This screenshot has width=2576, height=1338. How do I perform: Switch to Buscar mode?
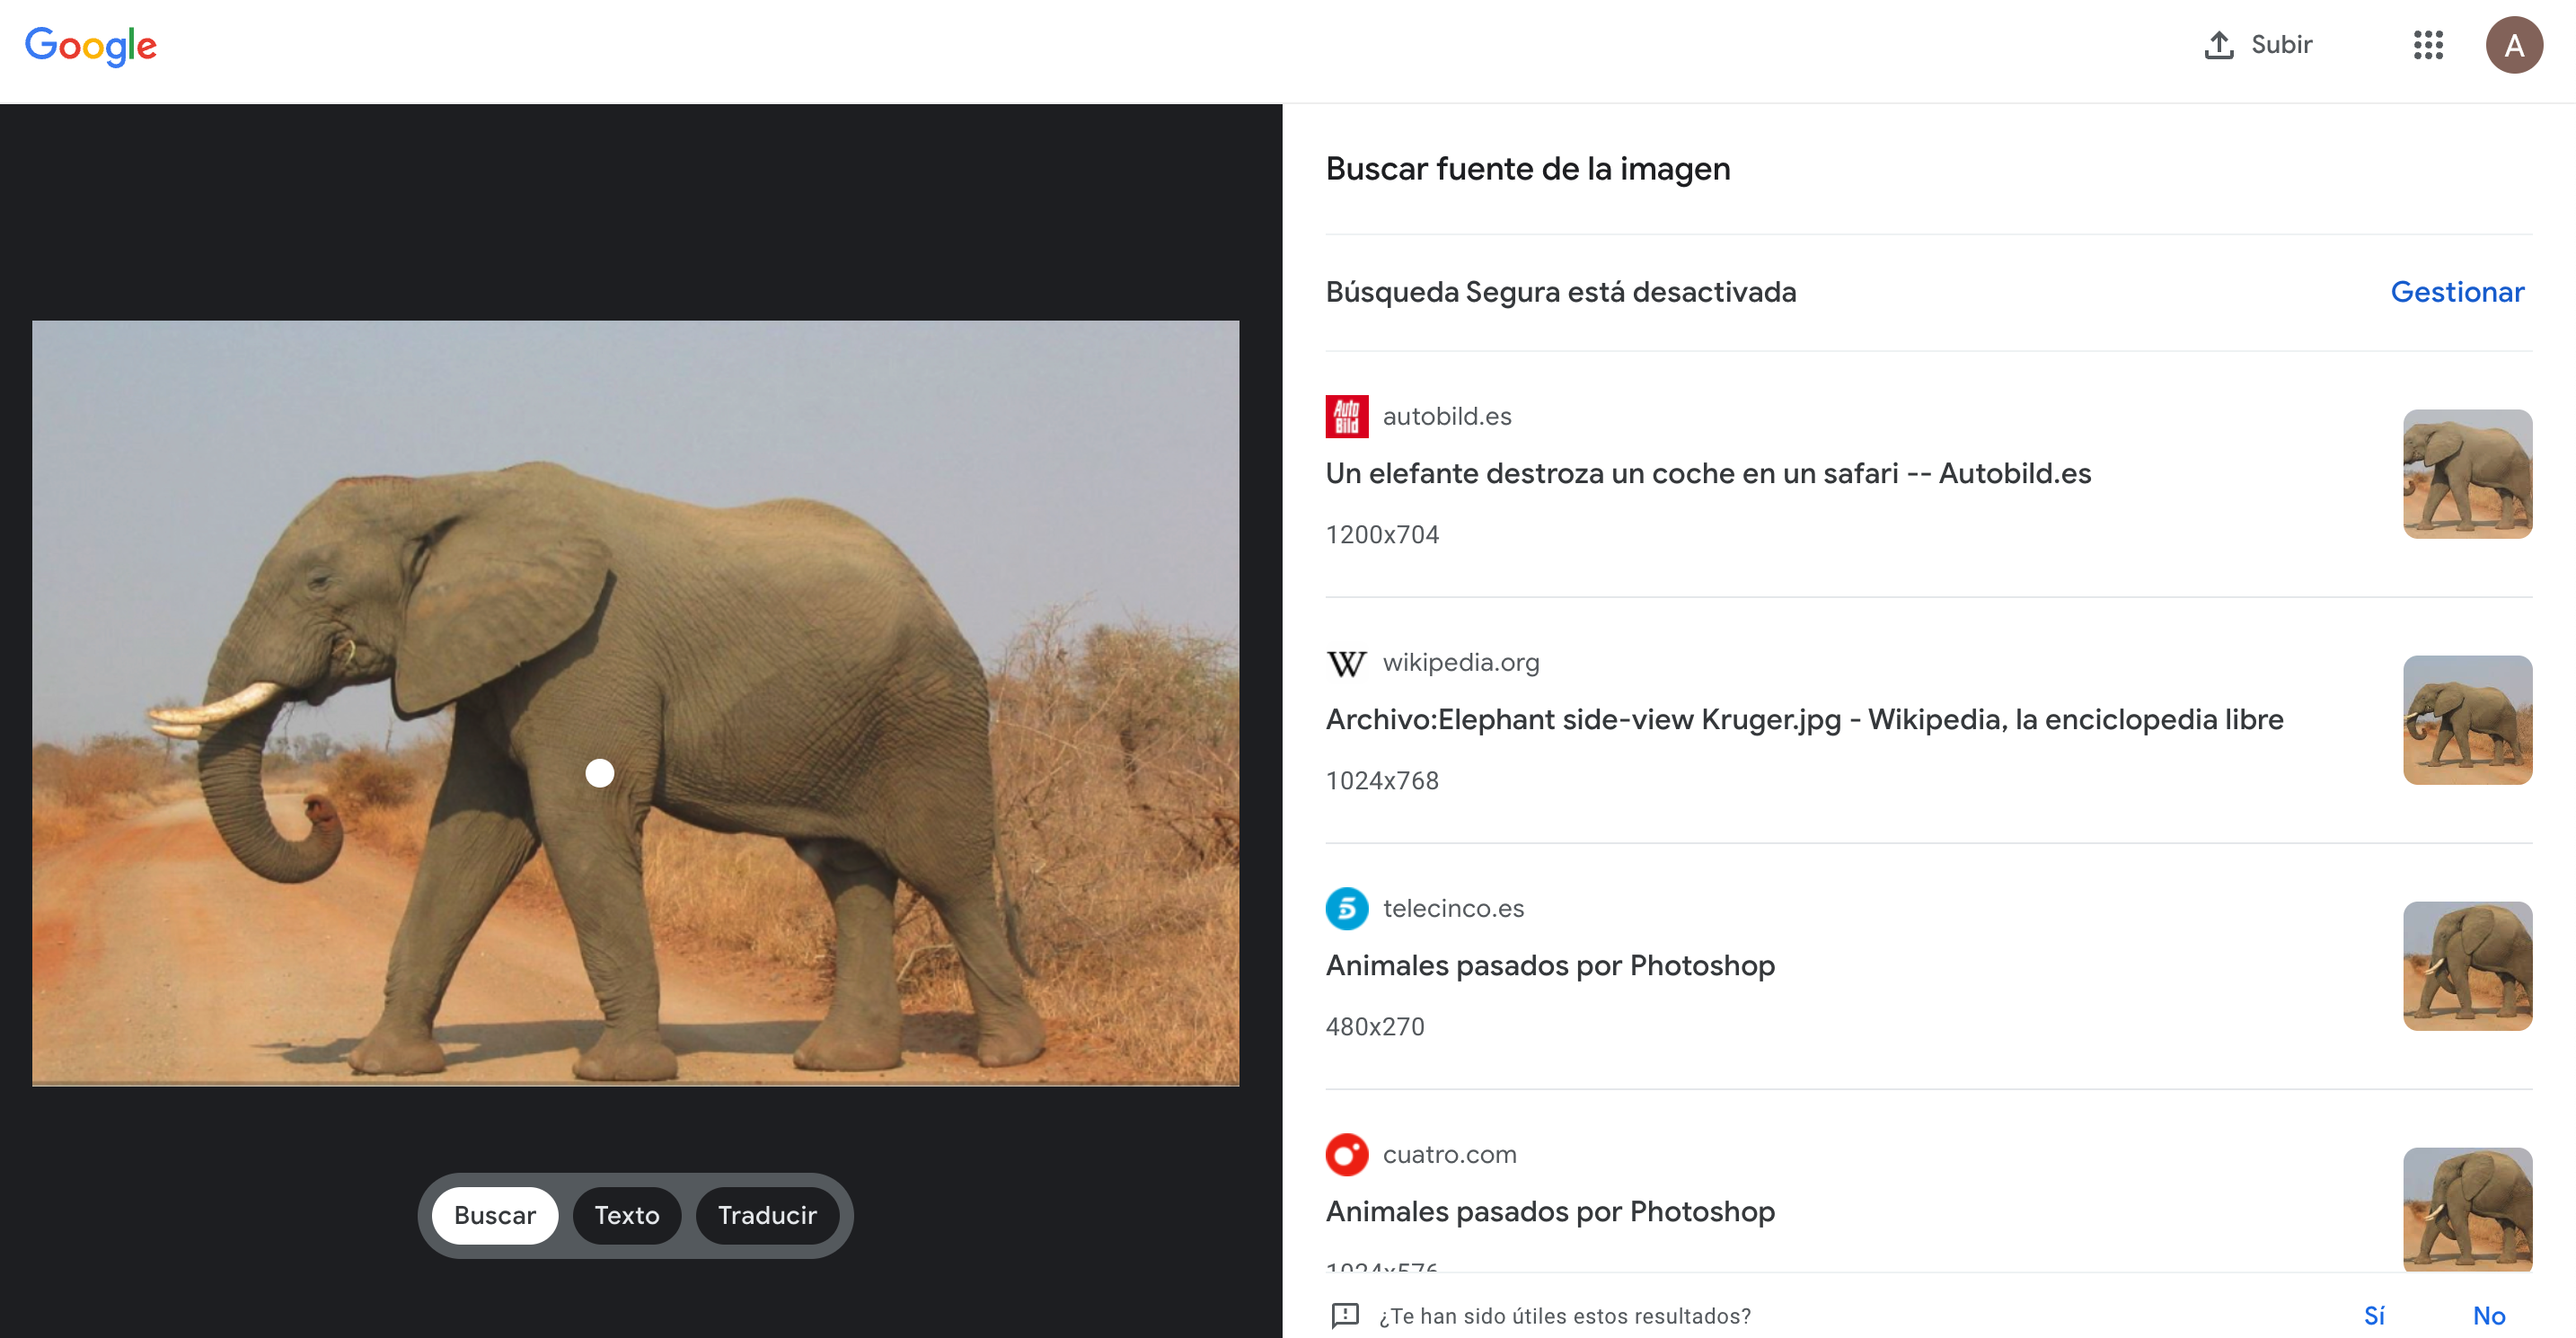pos(494,1215)
